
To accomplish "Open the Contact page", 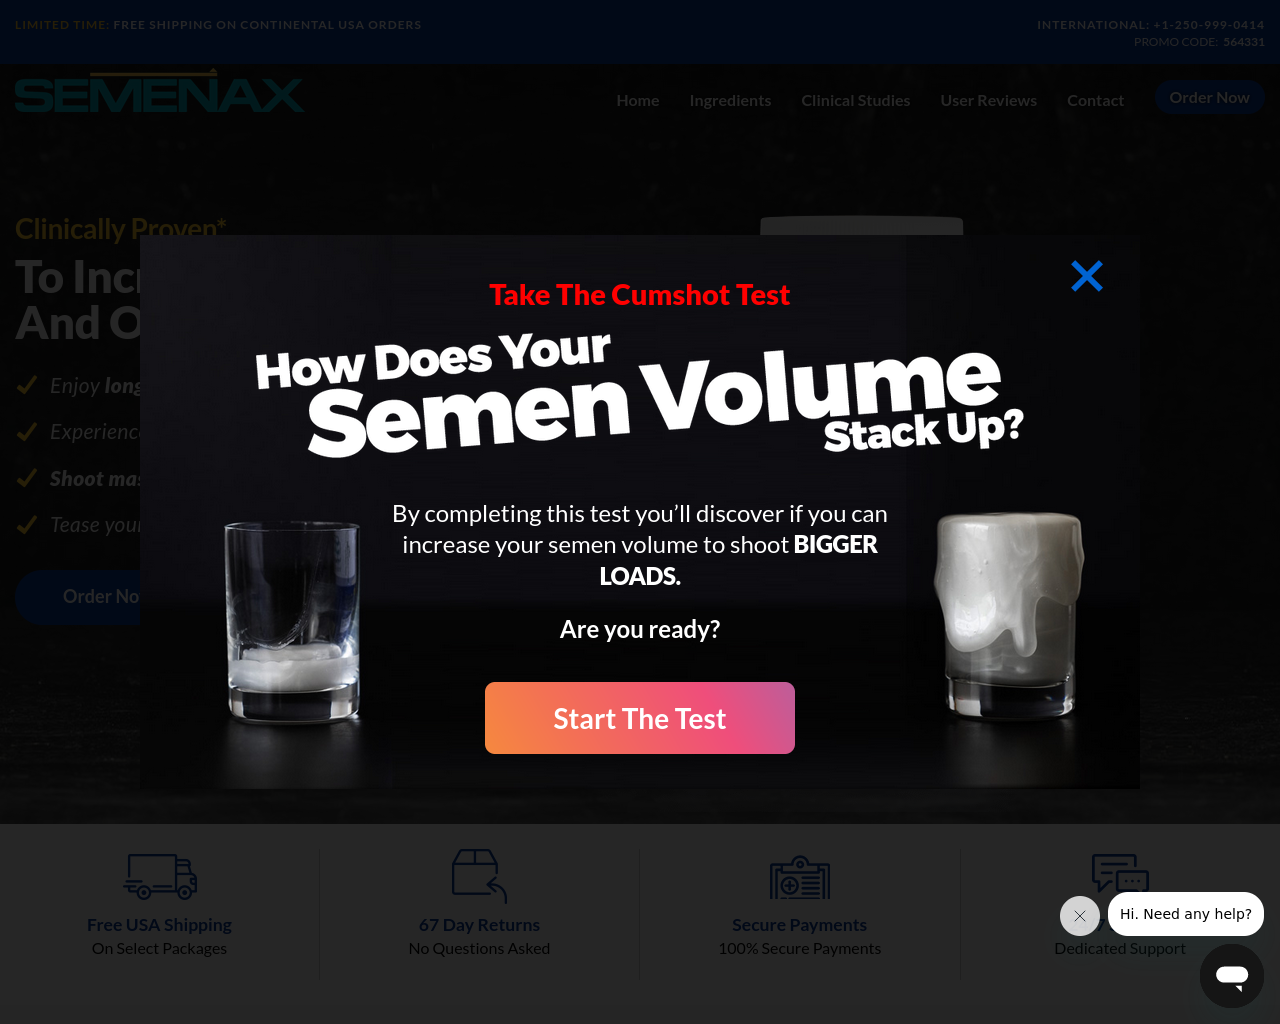I will [x=1095, y=100].
